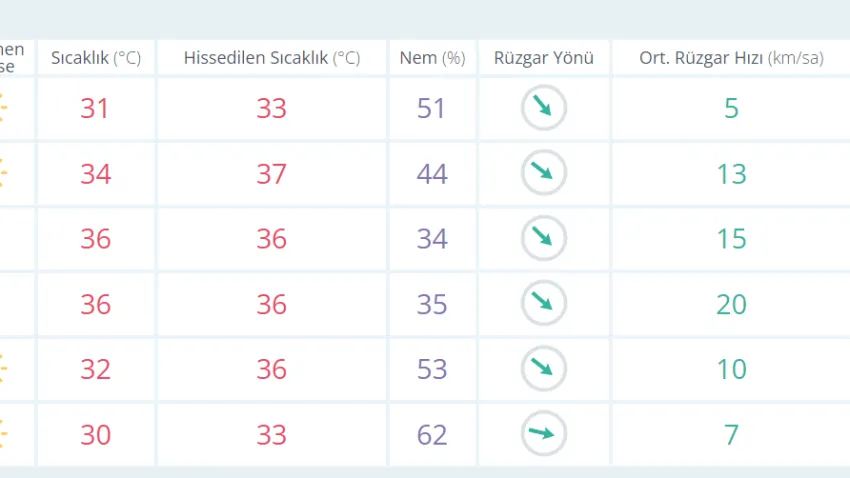This screenshot has height=478, width=850.
Task: Click the Rüzgar Yönü column header
Action: (x=544, y=57)
